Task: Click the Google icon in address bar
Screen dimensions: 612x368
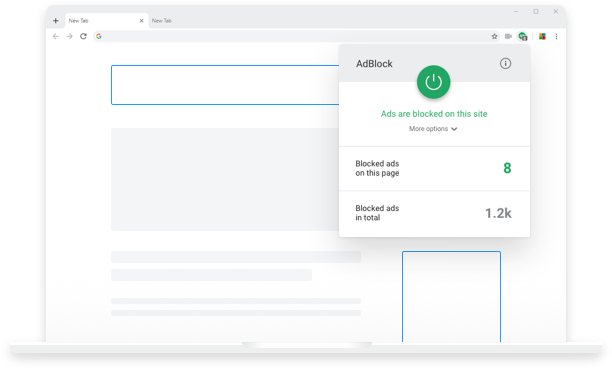Action: point(99,36)
